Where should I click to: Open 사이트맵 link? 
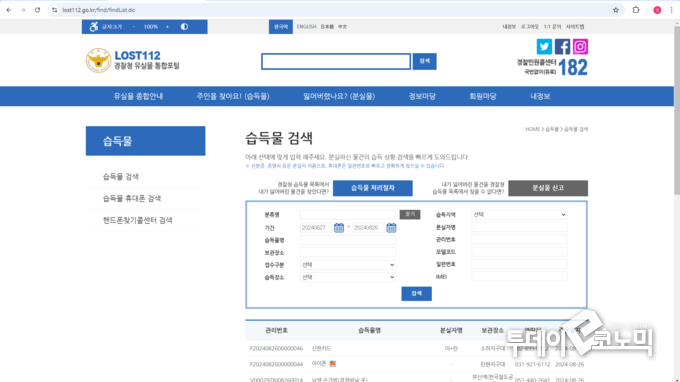[575, 26]
